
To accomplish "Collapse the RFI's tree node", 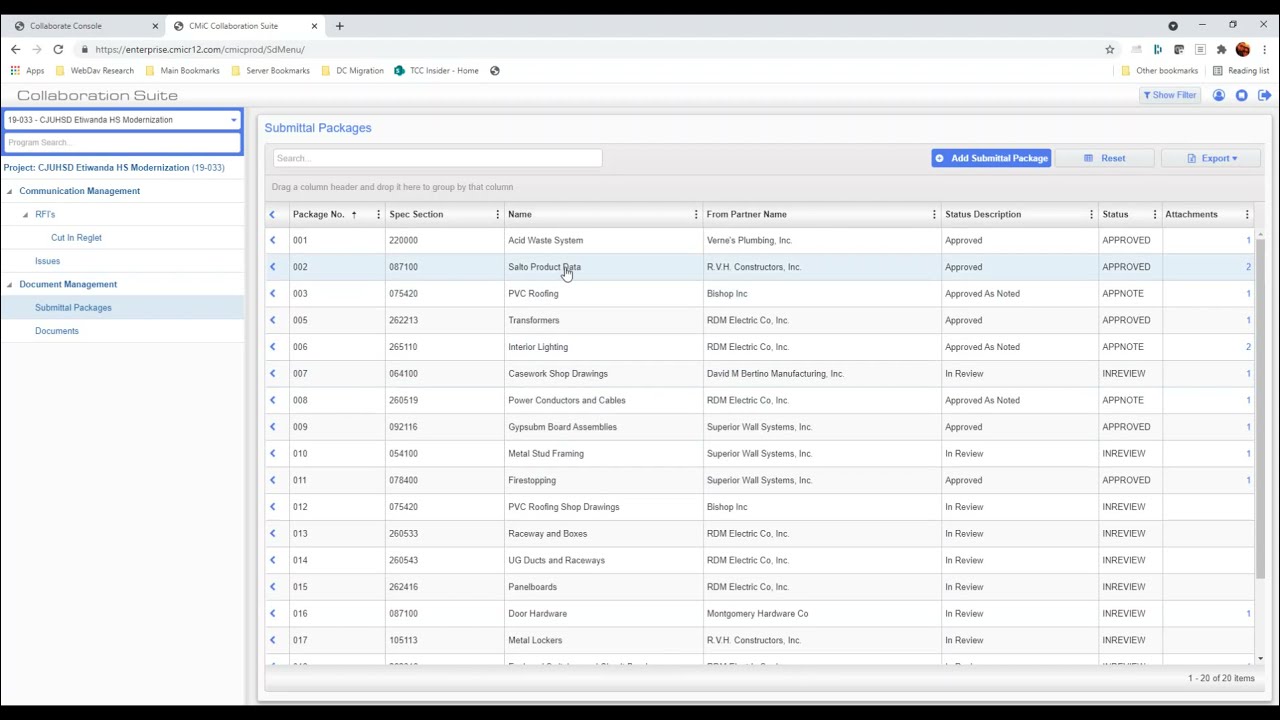I will 25,214.
